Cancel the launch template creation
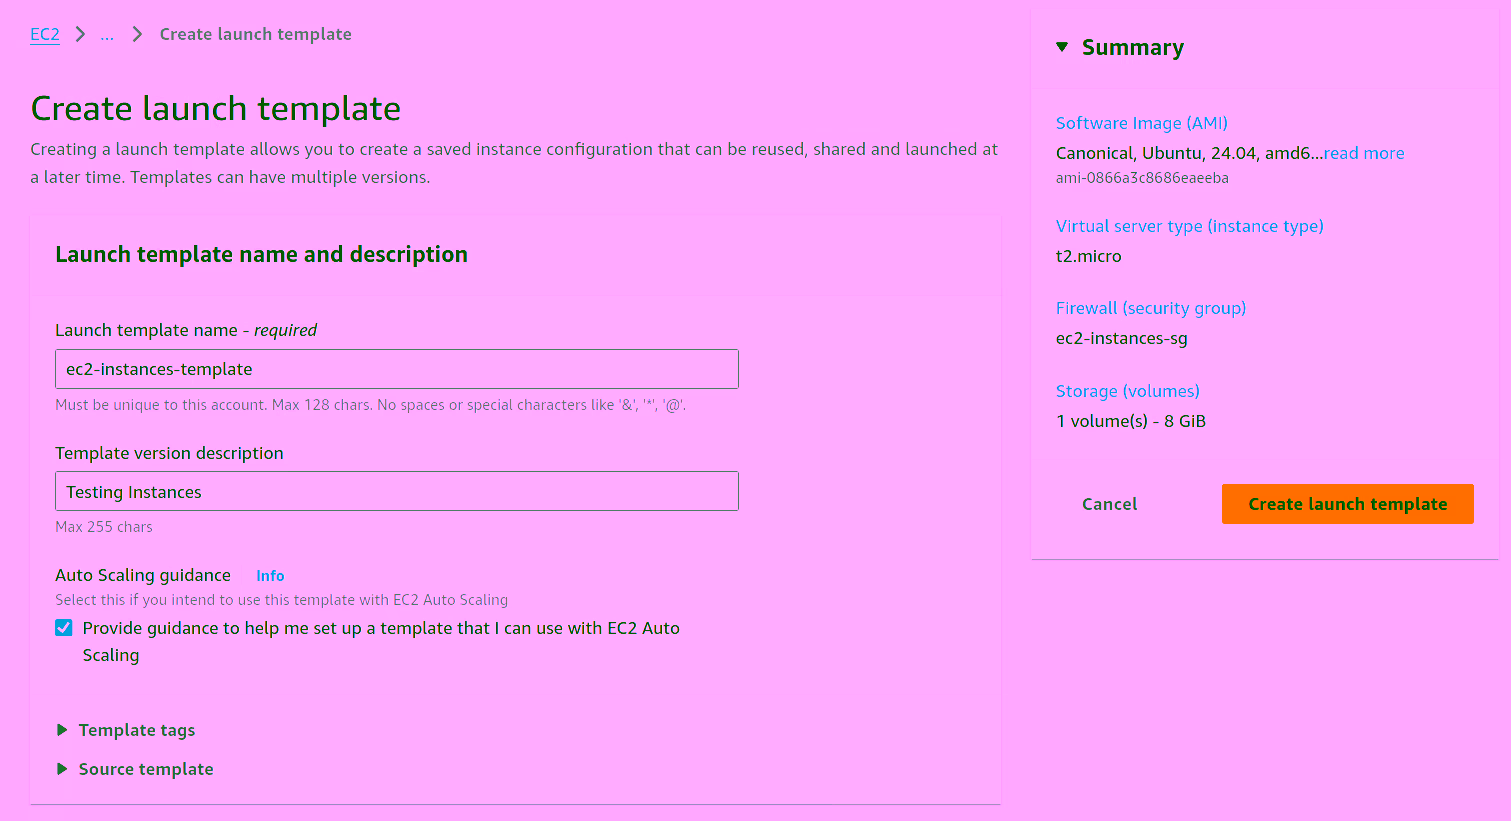 click(x=1109, y=504)
